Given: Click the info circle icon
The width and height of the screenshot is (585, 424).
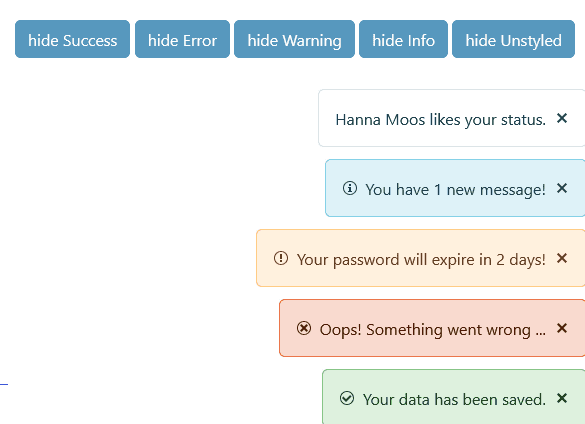Looking at the screenshot, I should [350, 188].
